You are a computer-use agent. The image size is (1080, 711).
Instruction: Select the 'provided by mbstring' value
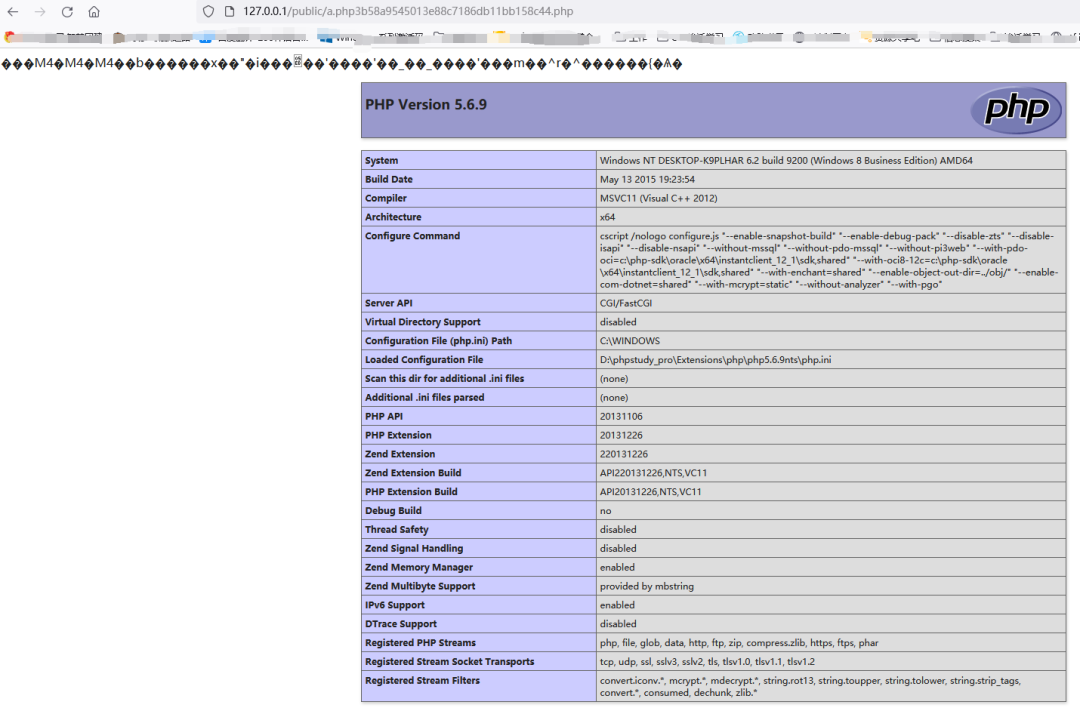coord(646,586)
